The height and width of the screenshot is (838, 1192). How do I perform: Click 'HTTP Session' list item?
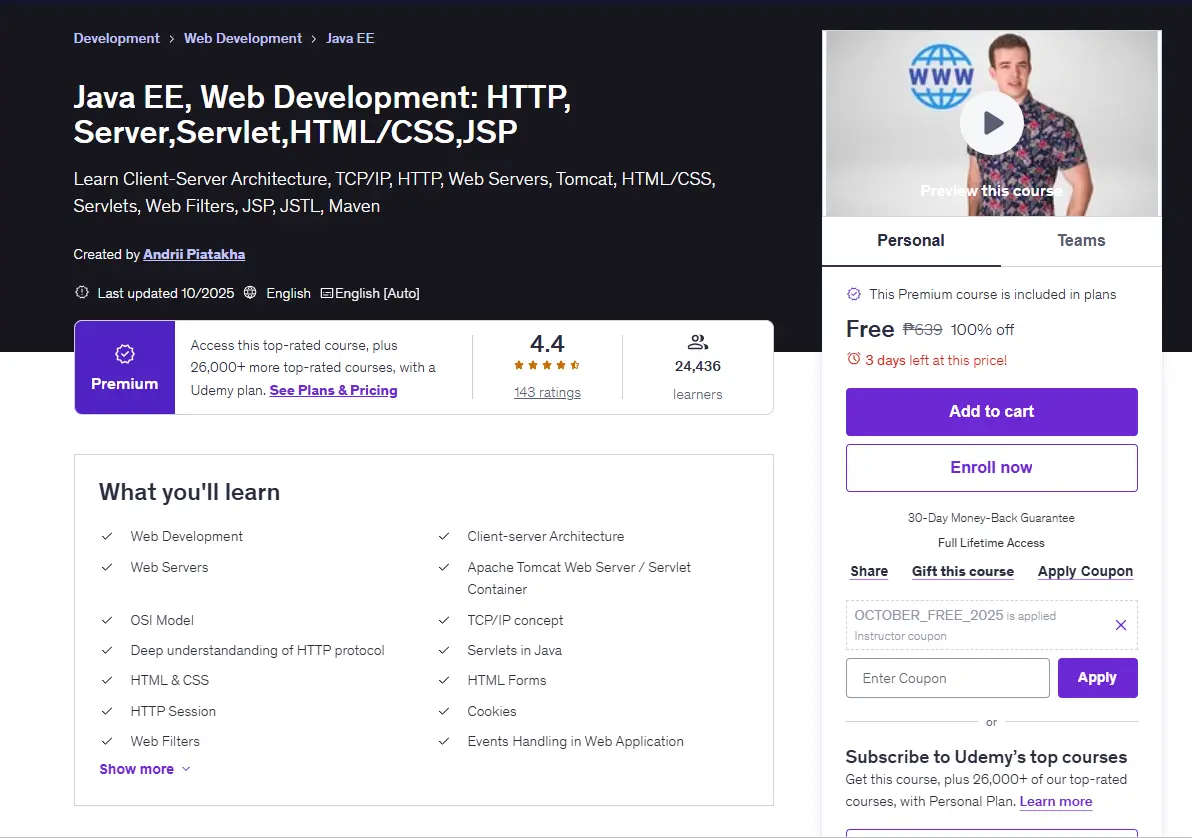pyautogui.click(x=173, y=711)
